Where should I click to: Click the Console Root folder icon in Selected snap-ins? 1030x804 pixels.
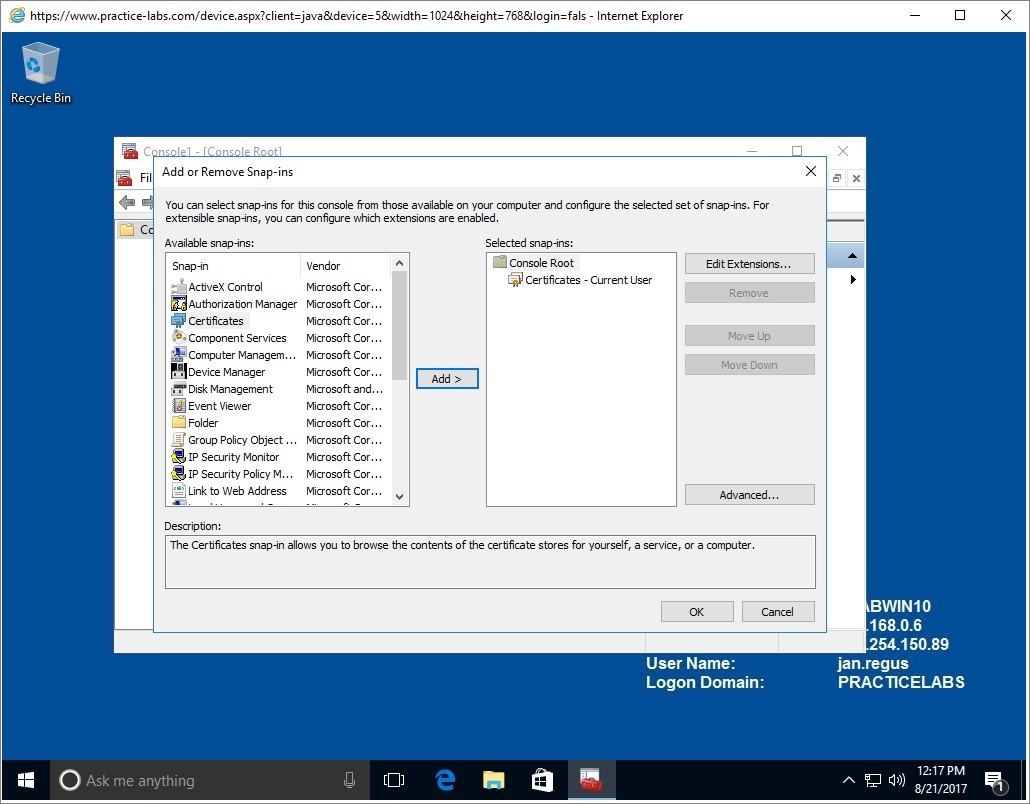pyautogui.click(x=500, y=262)
